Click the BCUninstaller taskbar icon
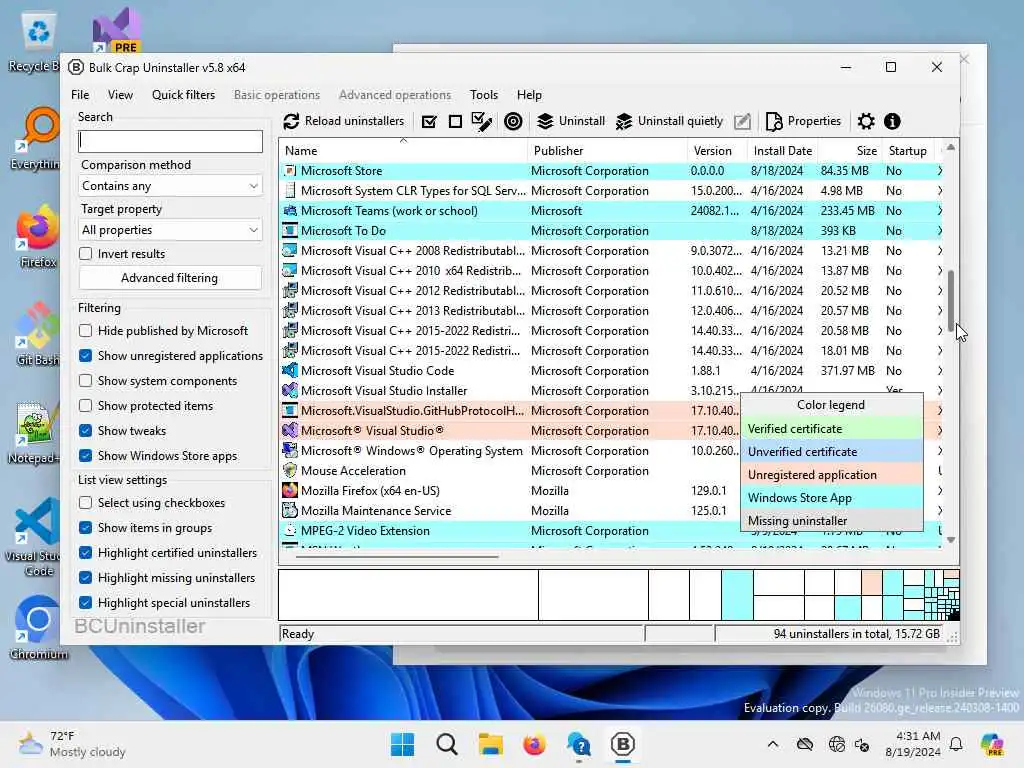This screenshot has height=768, width=1024. pyautogui.click(x=622, y=744)
